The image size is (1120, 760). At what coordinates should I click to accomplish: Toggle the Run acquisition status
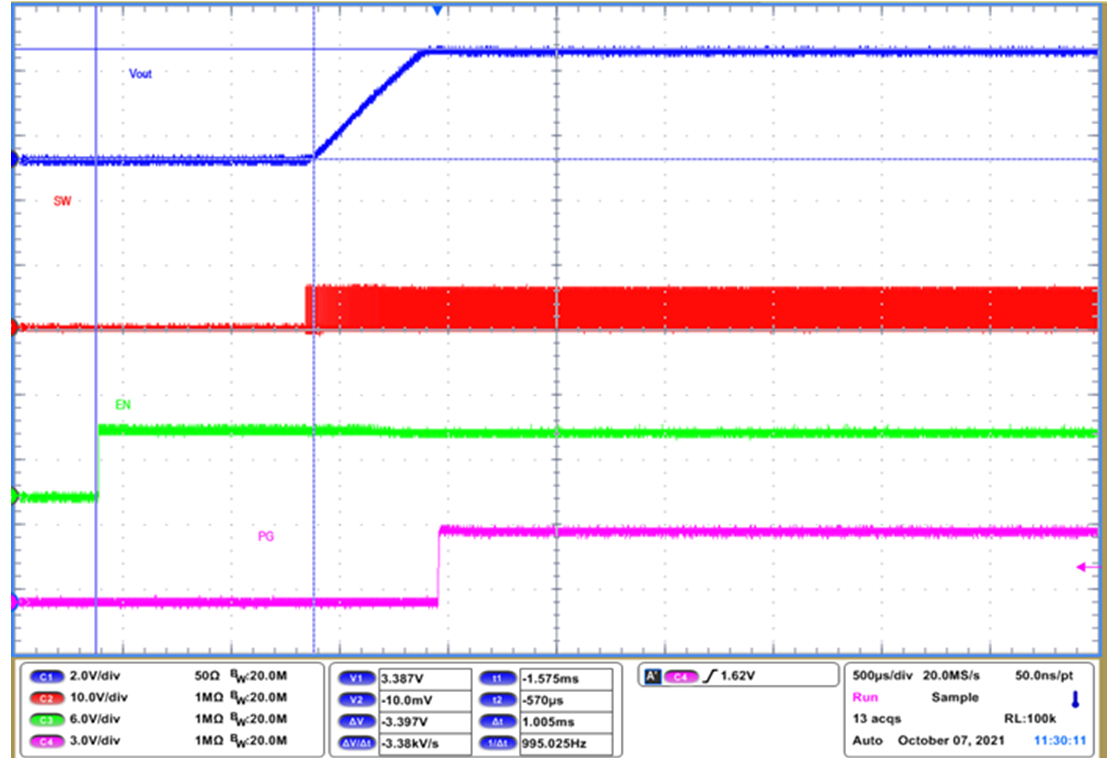click(x=864, y=697)
